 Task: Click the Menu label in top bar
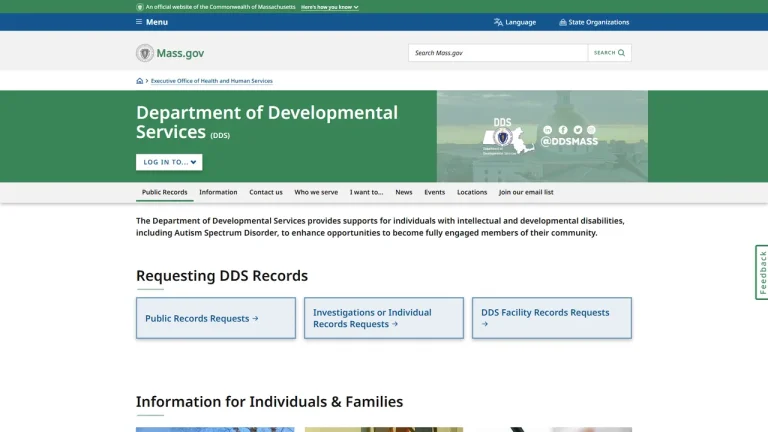[x=157, y=22]
